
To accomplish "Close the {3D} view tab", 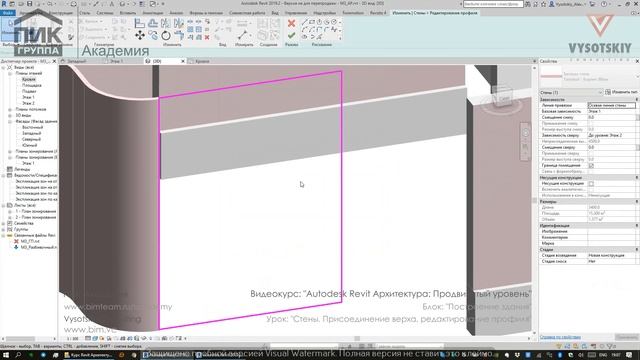I will pos(182,61).
